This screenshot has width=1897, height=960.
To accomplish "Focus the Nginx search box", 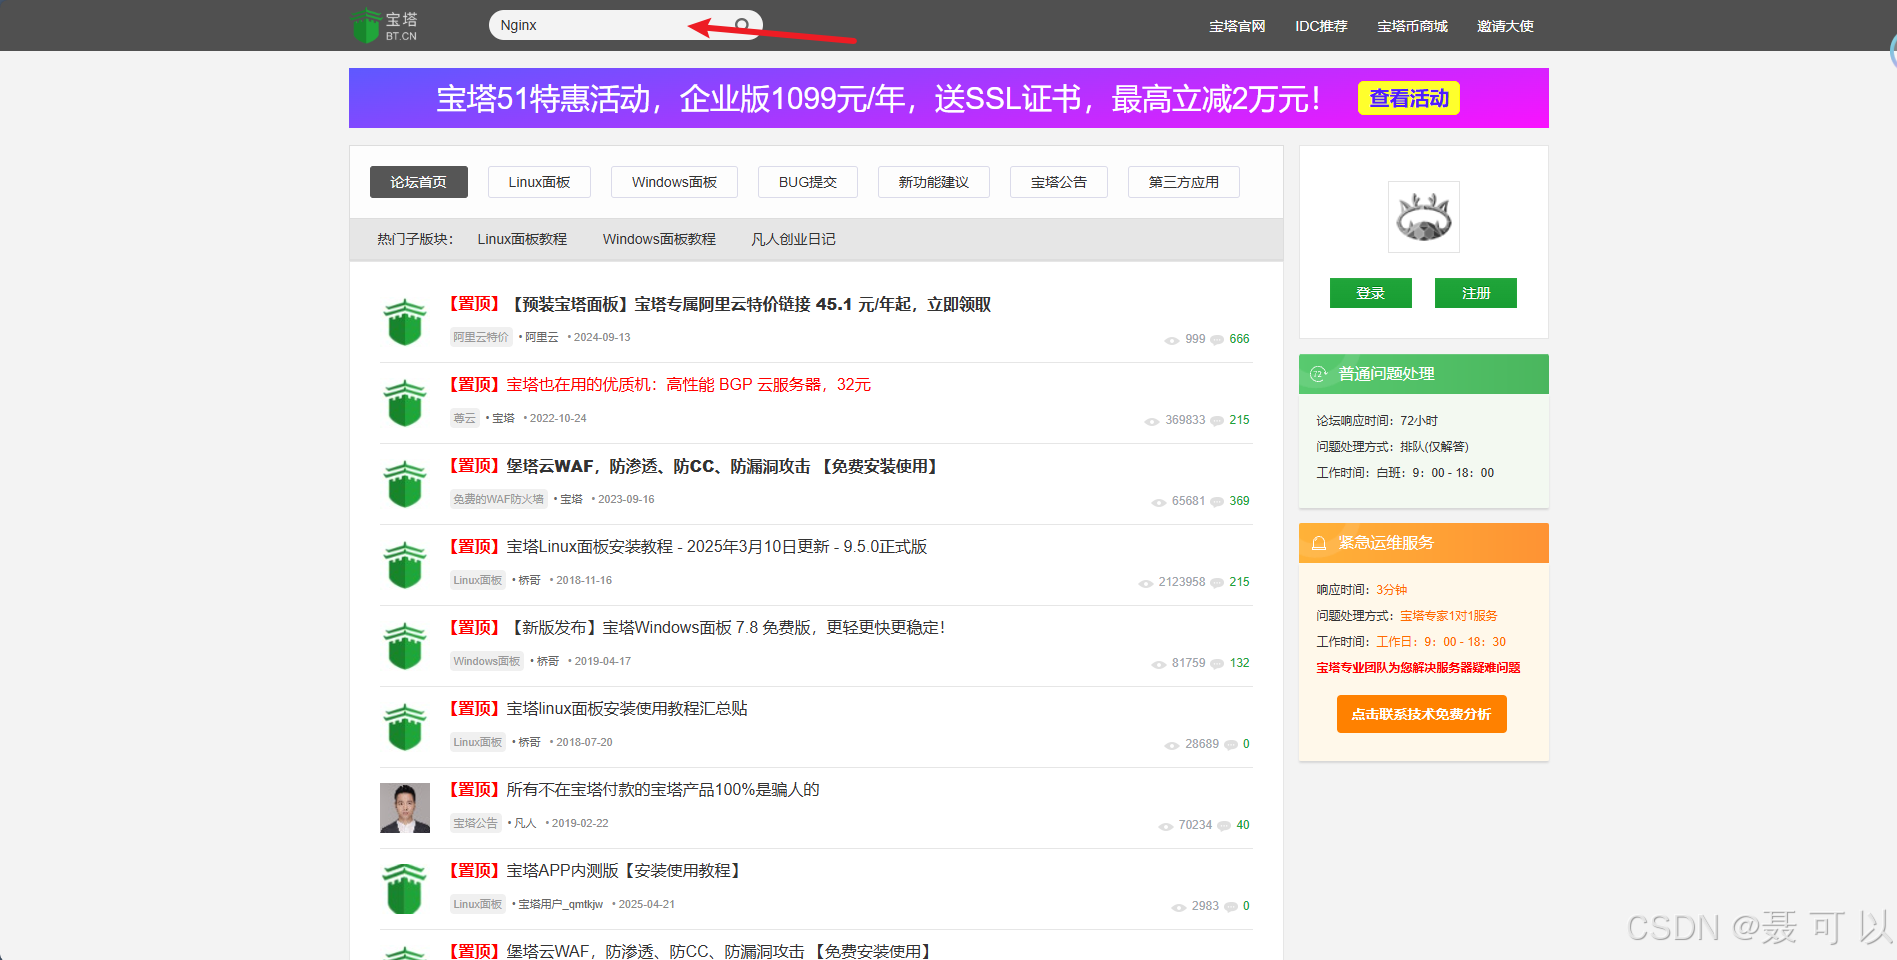I will [x=625, y=25].
